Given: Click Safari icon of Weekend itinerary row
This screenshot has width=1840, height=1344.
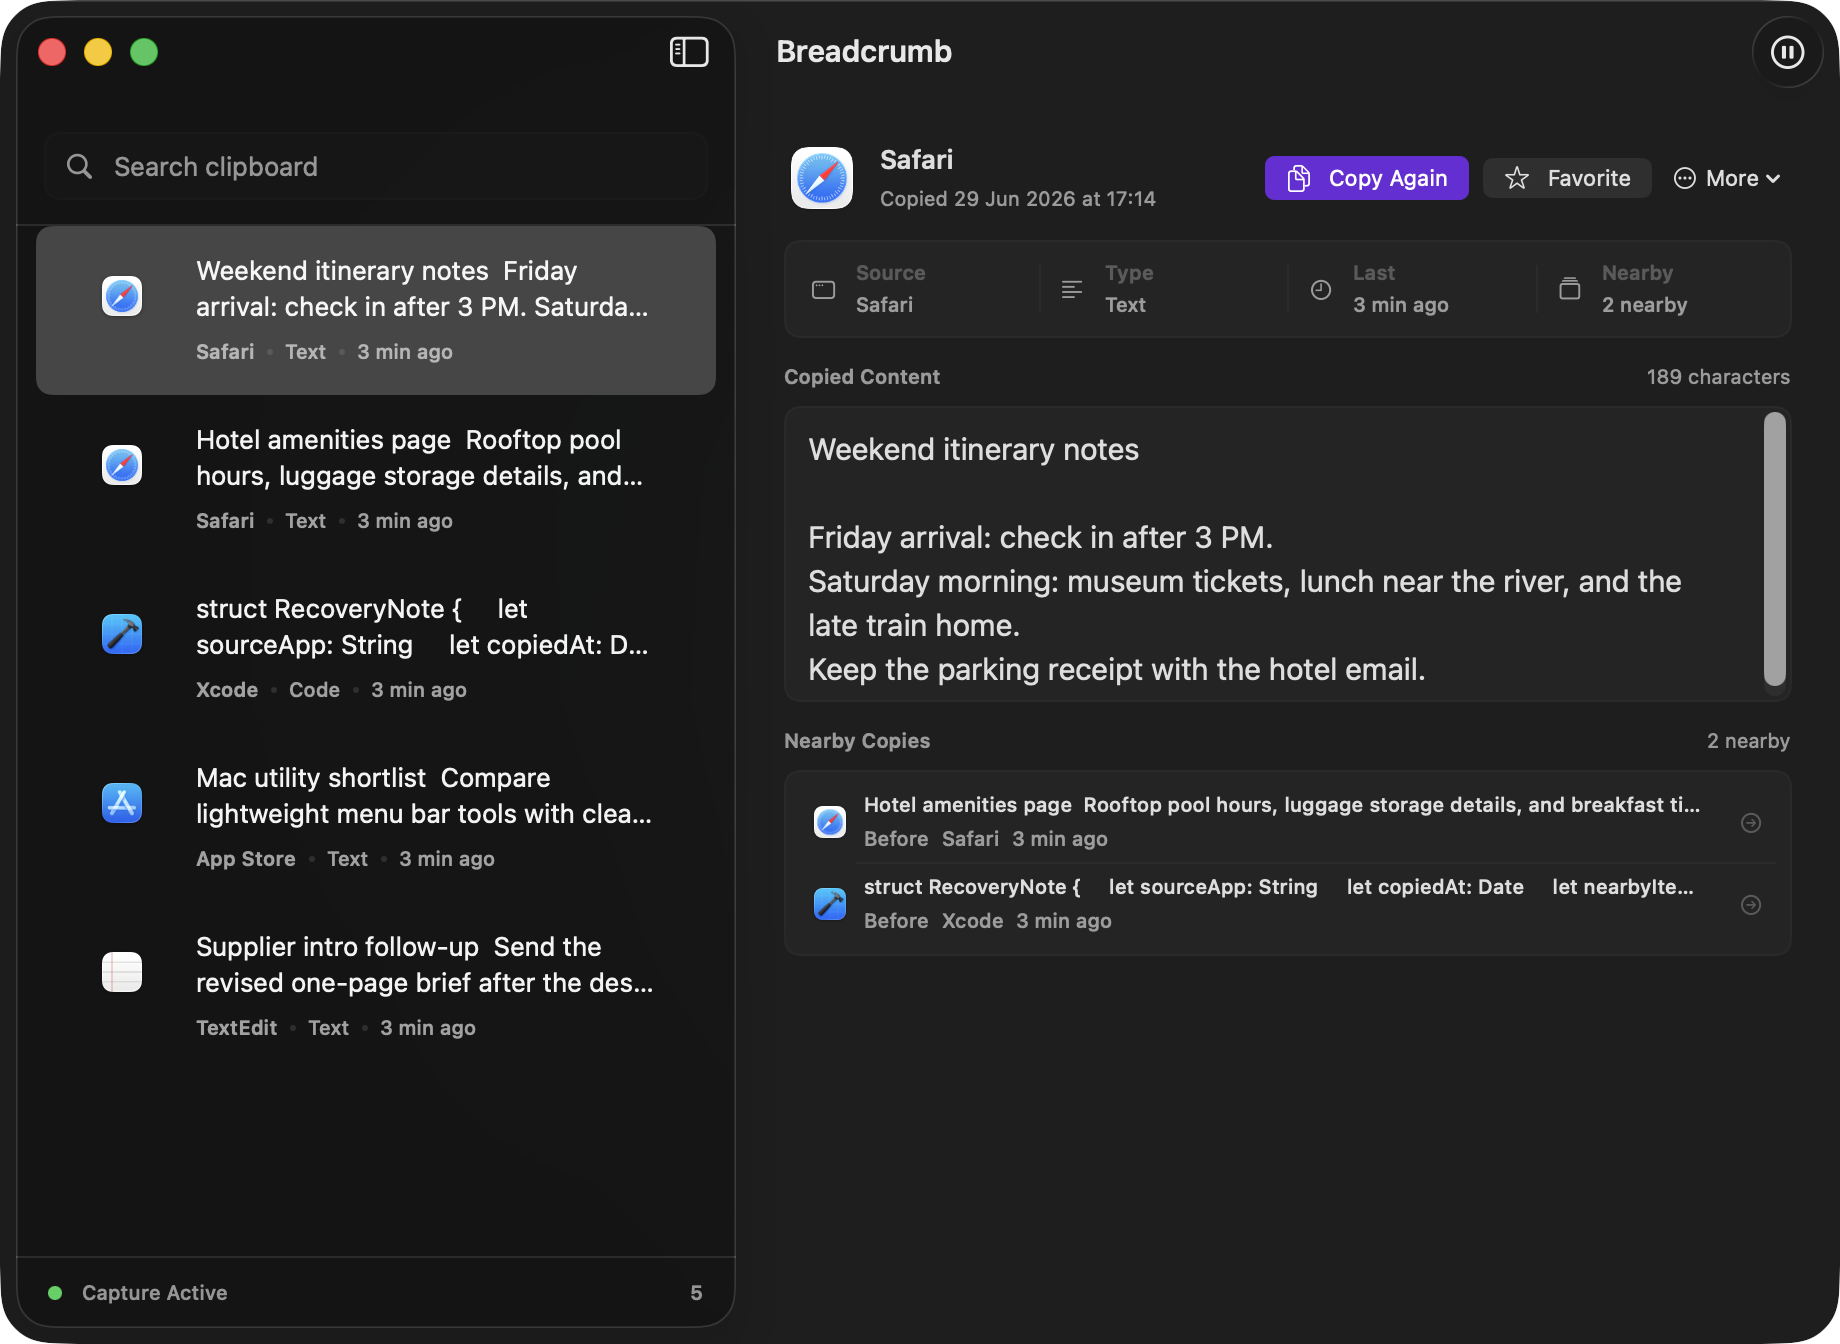Looking at the screenshot, I should (x=122, y=296).
